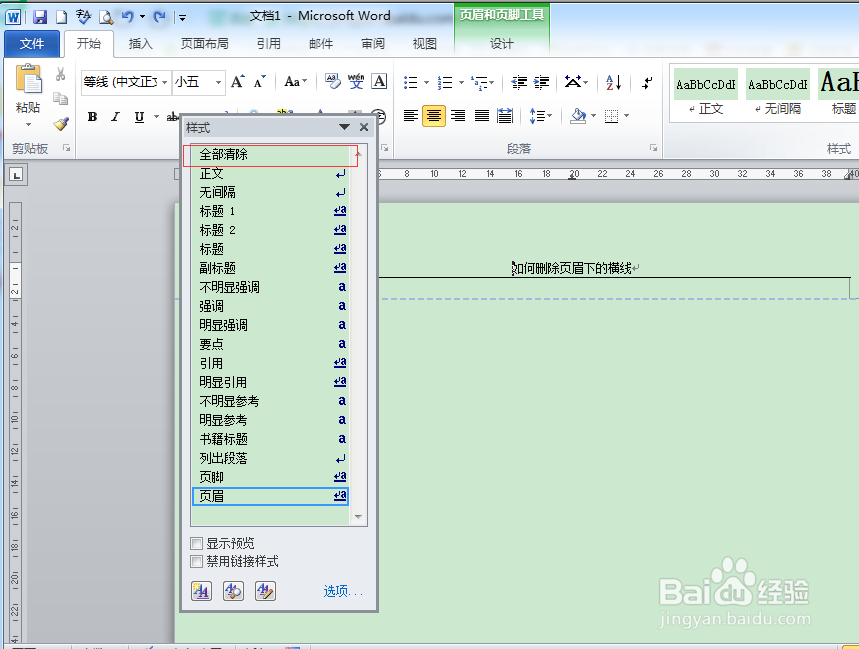859x649 pixels.
Task: Expand the line spacing options
Action: [549, 116]
